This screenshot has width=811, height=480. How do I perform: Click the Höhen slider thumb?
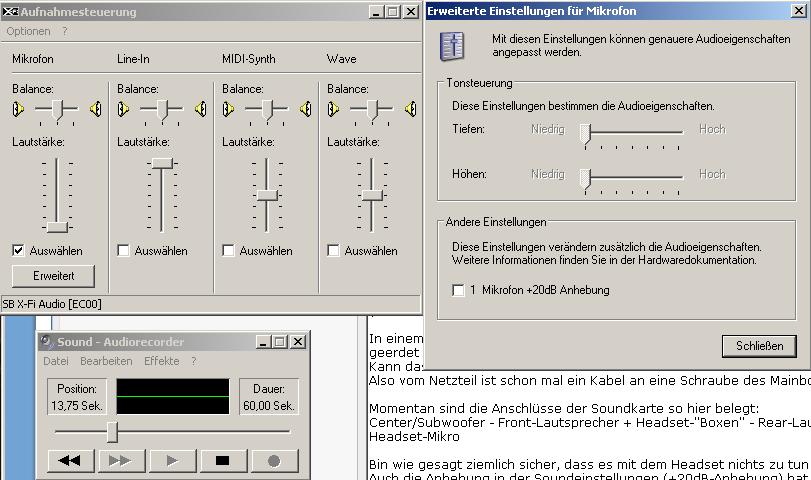(585, 178)
